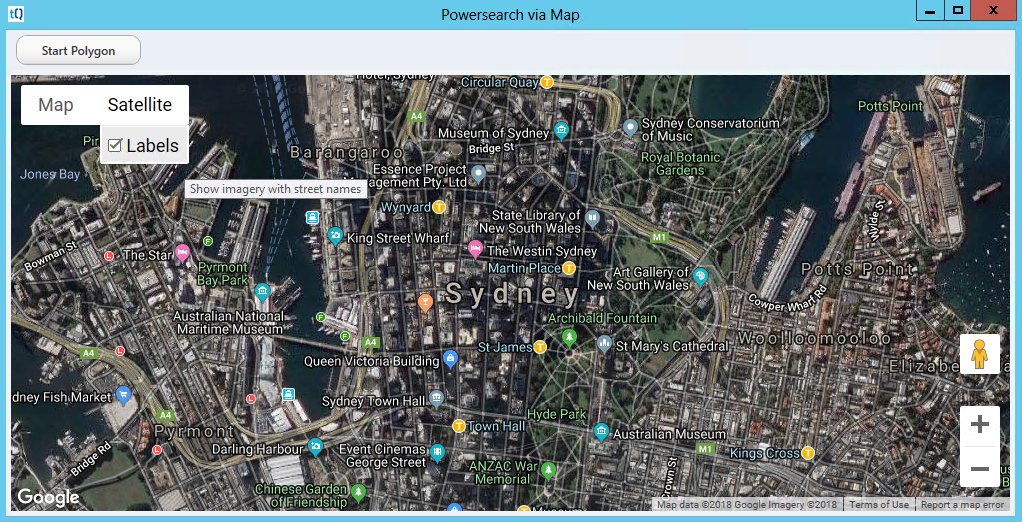Image resolution: width=1022 pixels, height=522 pixels.
Task: Click the Start Polygon button
Action: [x=78, y=50]
